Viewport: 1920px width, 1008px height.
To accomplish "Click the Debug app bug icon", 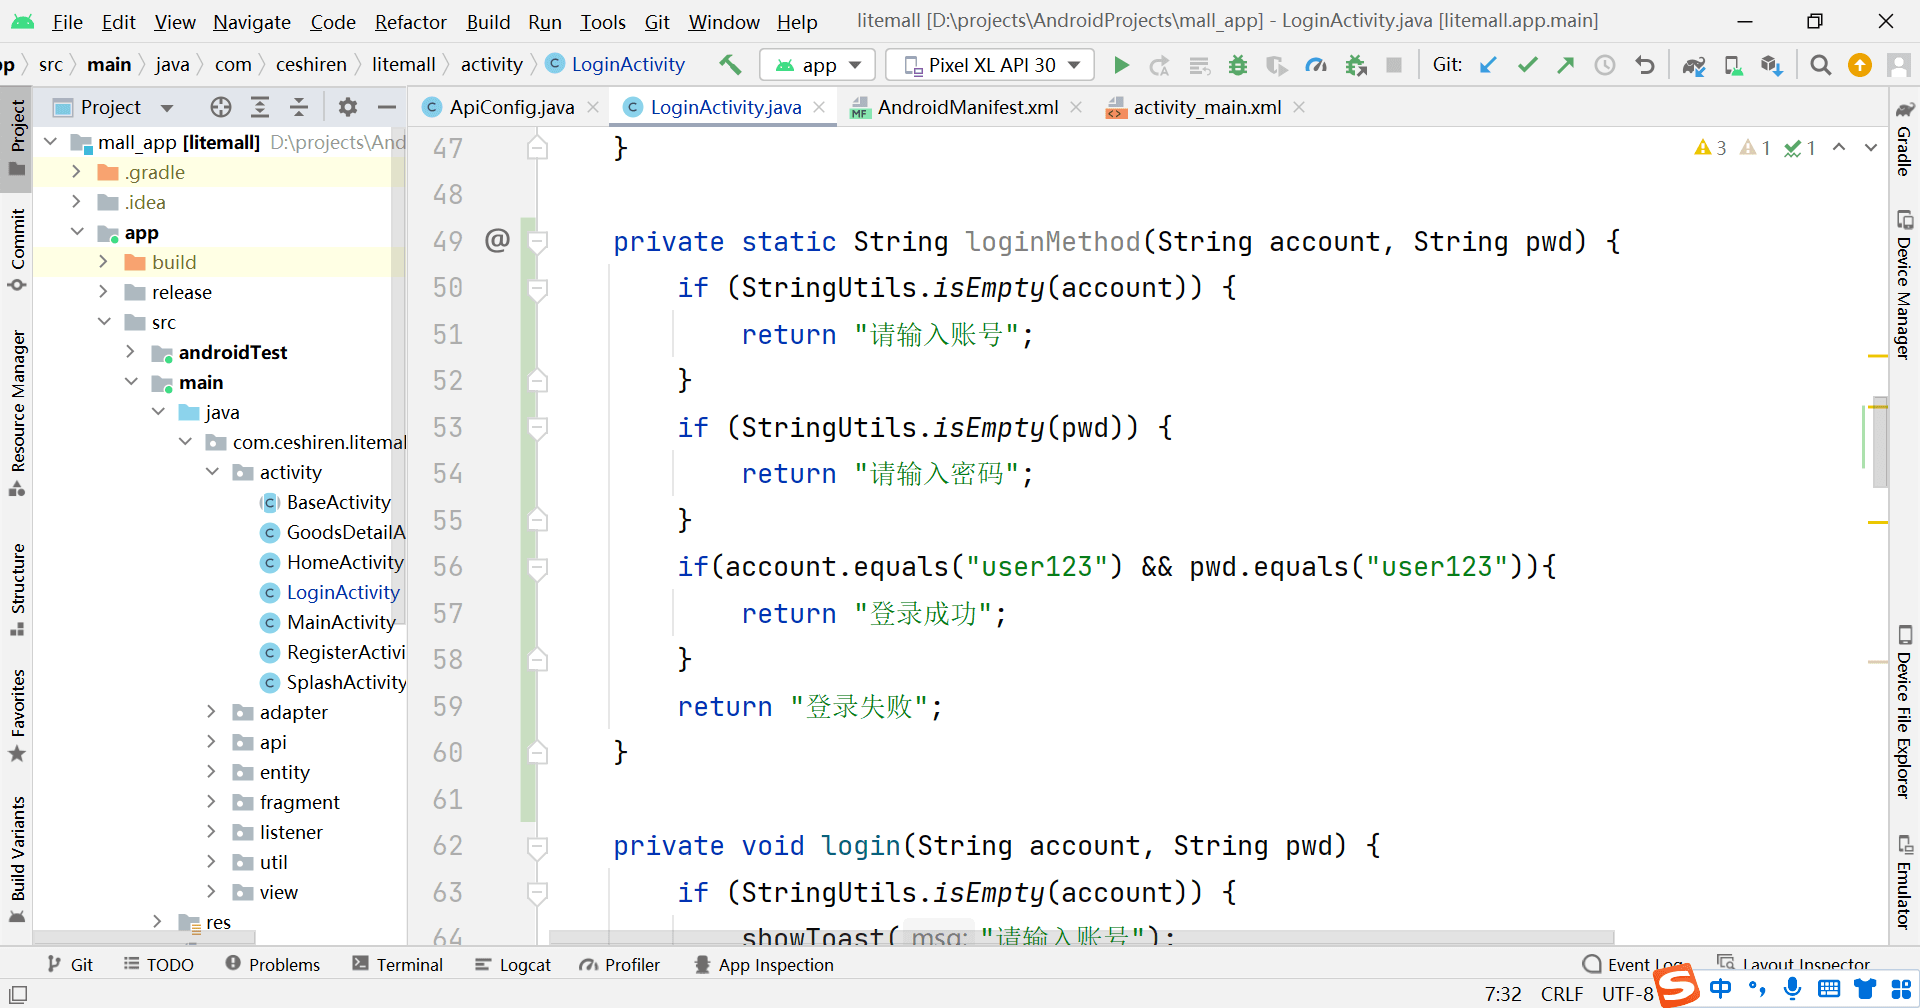I will [1238, 65].
